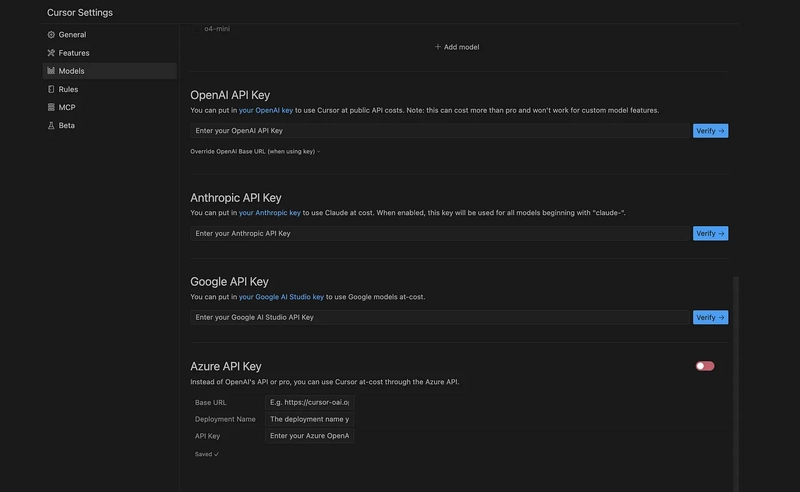Click the 'Base URL' label in Azure section
Viewport: 800px width, 492px height.
[x=210, y=403]
